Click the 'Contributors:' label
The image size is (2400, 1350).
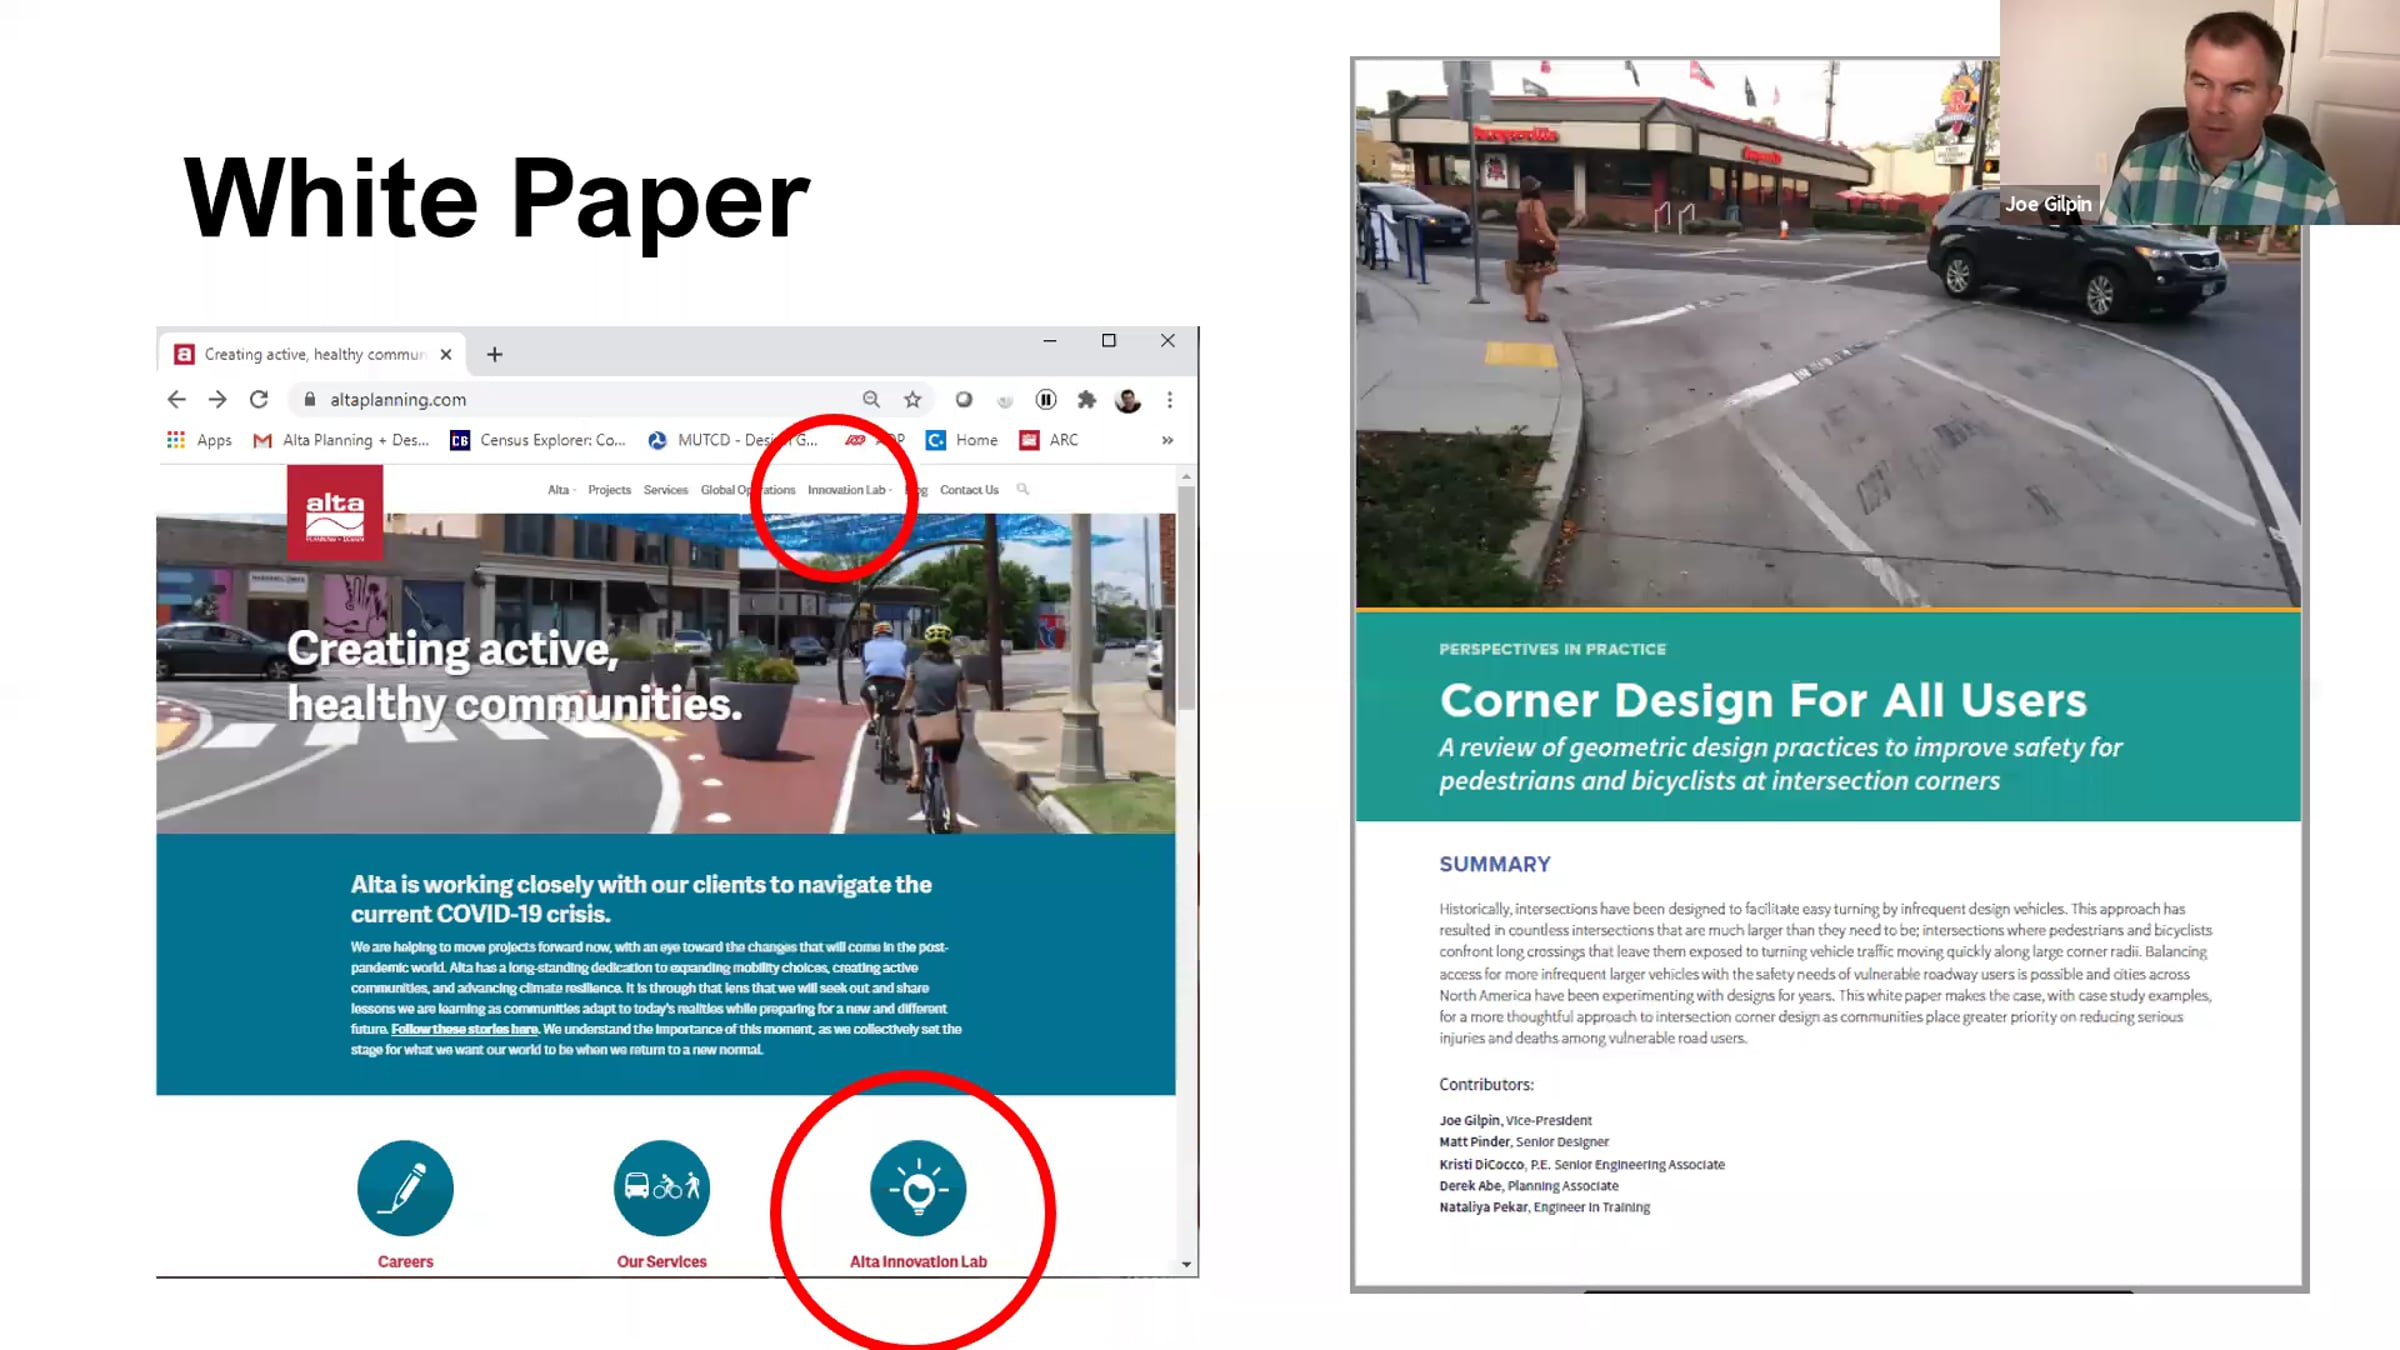tap(1486, 1084)
